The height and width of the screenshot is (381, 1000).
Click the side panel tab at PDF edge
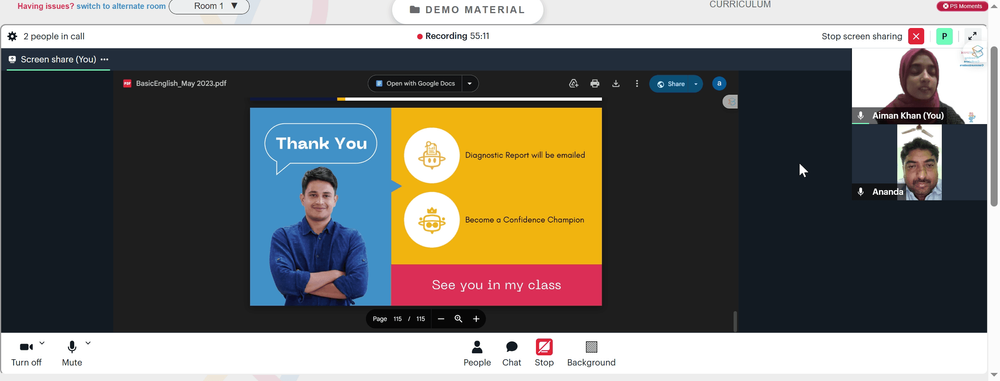tap(731, 101)
